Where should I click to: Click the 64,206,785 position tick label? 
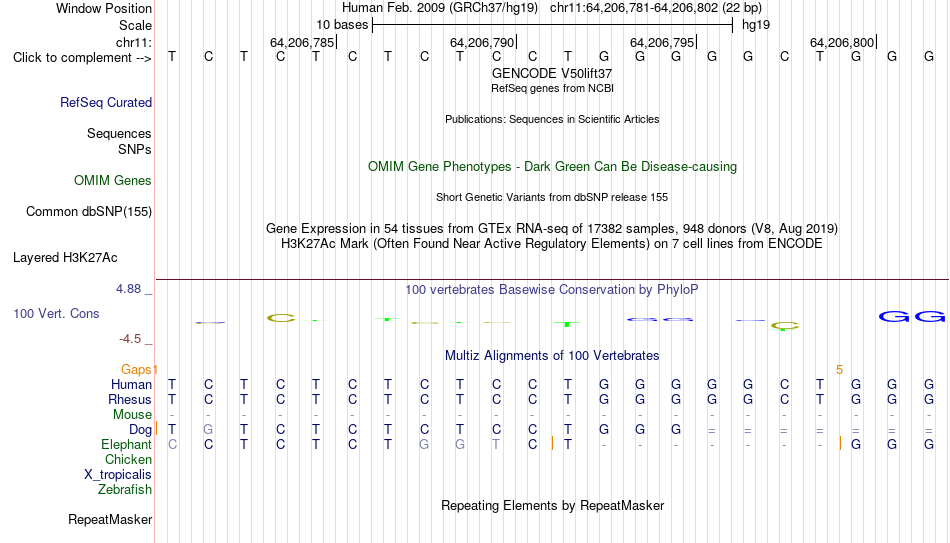pos(302,42)
